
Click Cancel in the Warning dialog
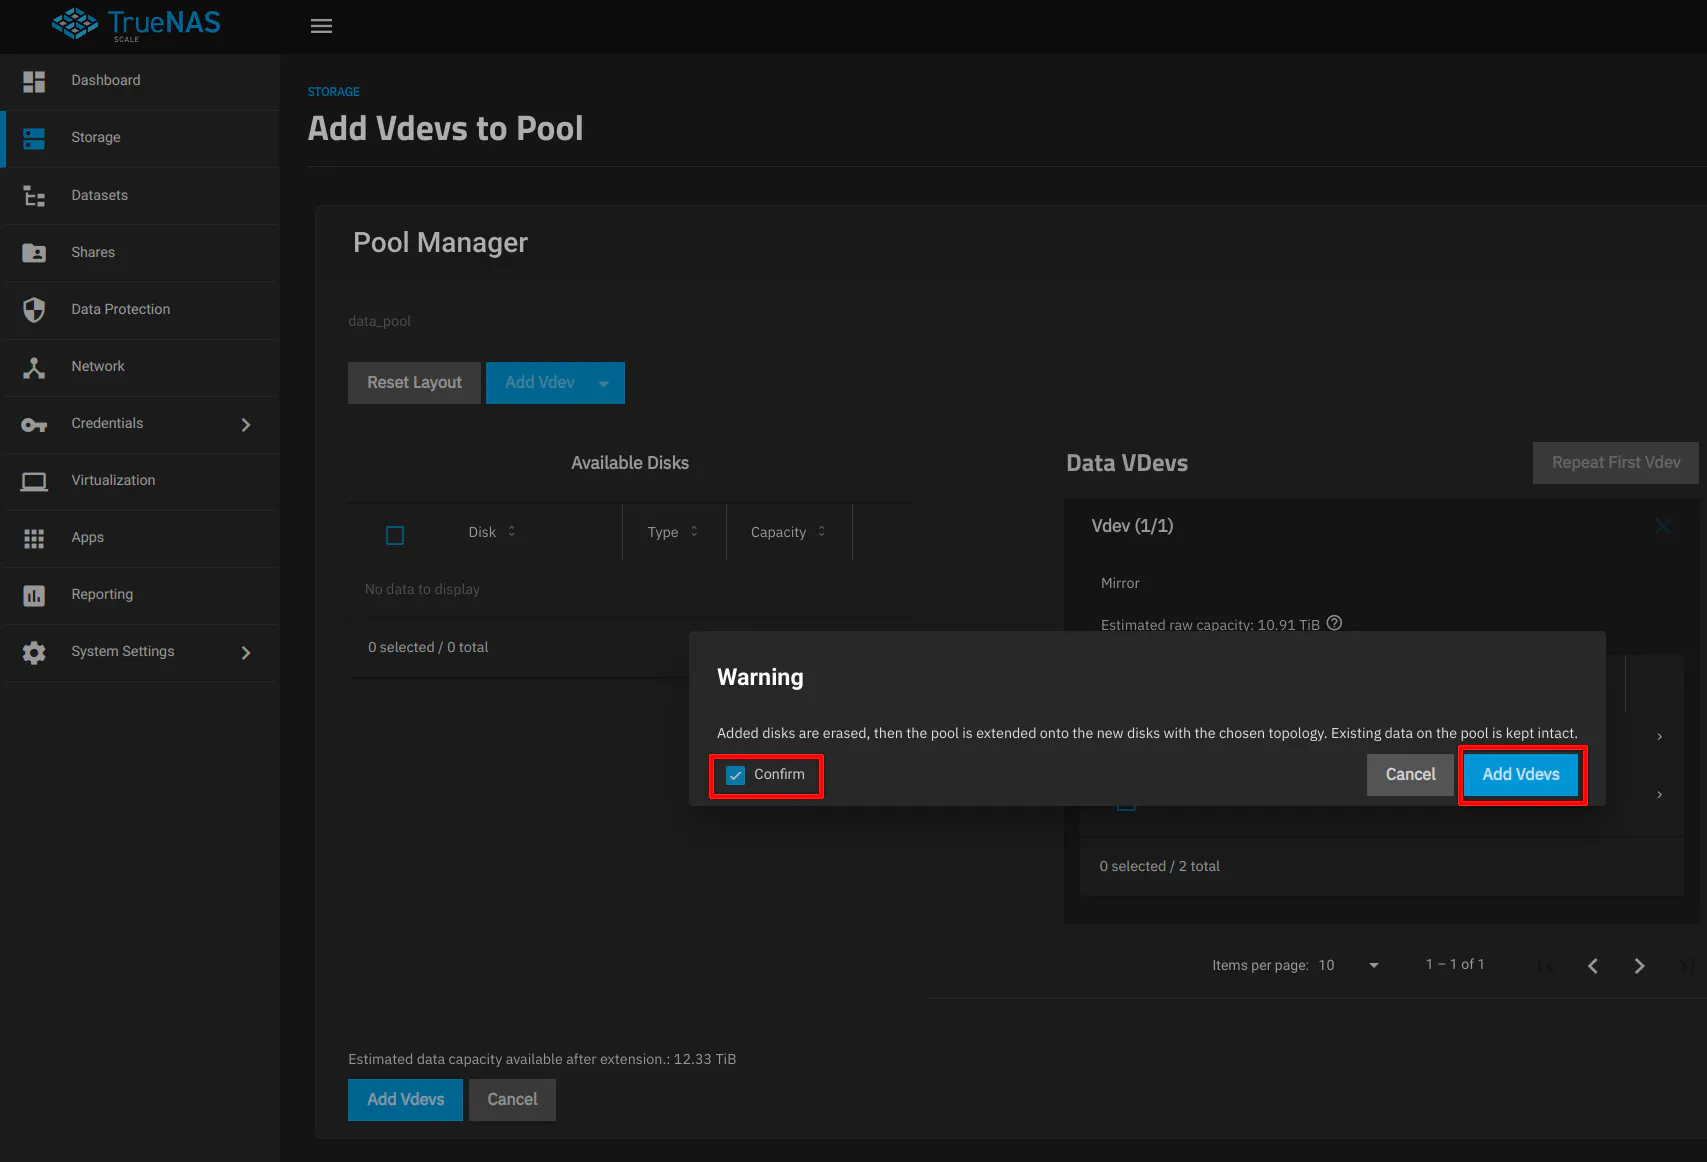click(1410, 775)
